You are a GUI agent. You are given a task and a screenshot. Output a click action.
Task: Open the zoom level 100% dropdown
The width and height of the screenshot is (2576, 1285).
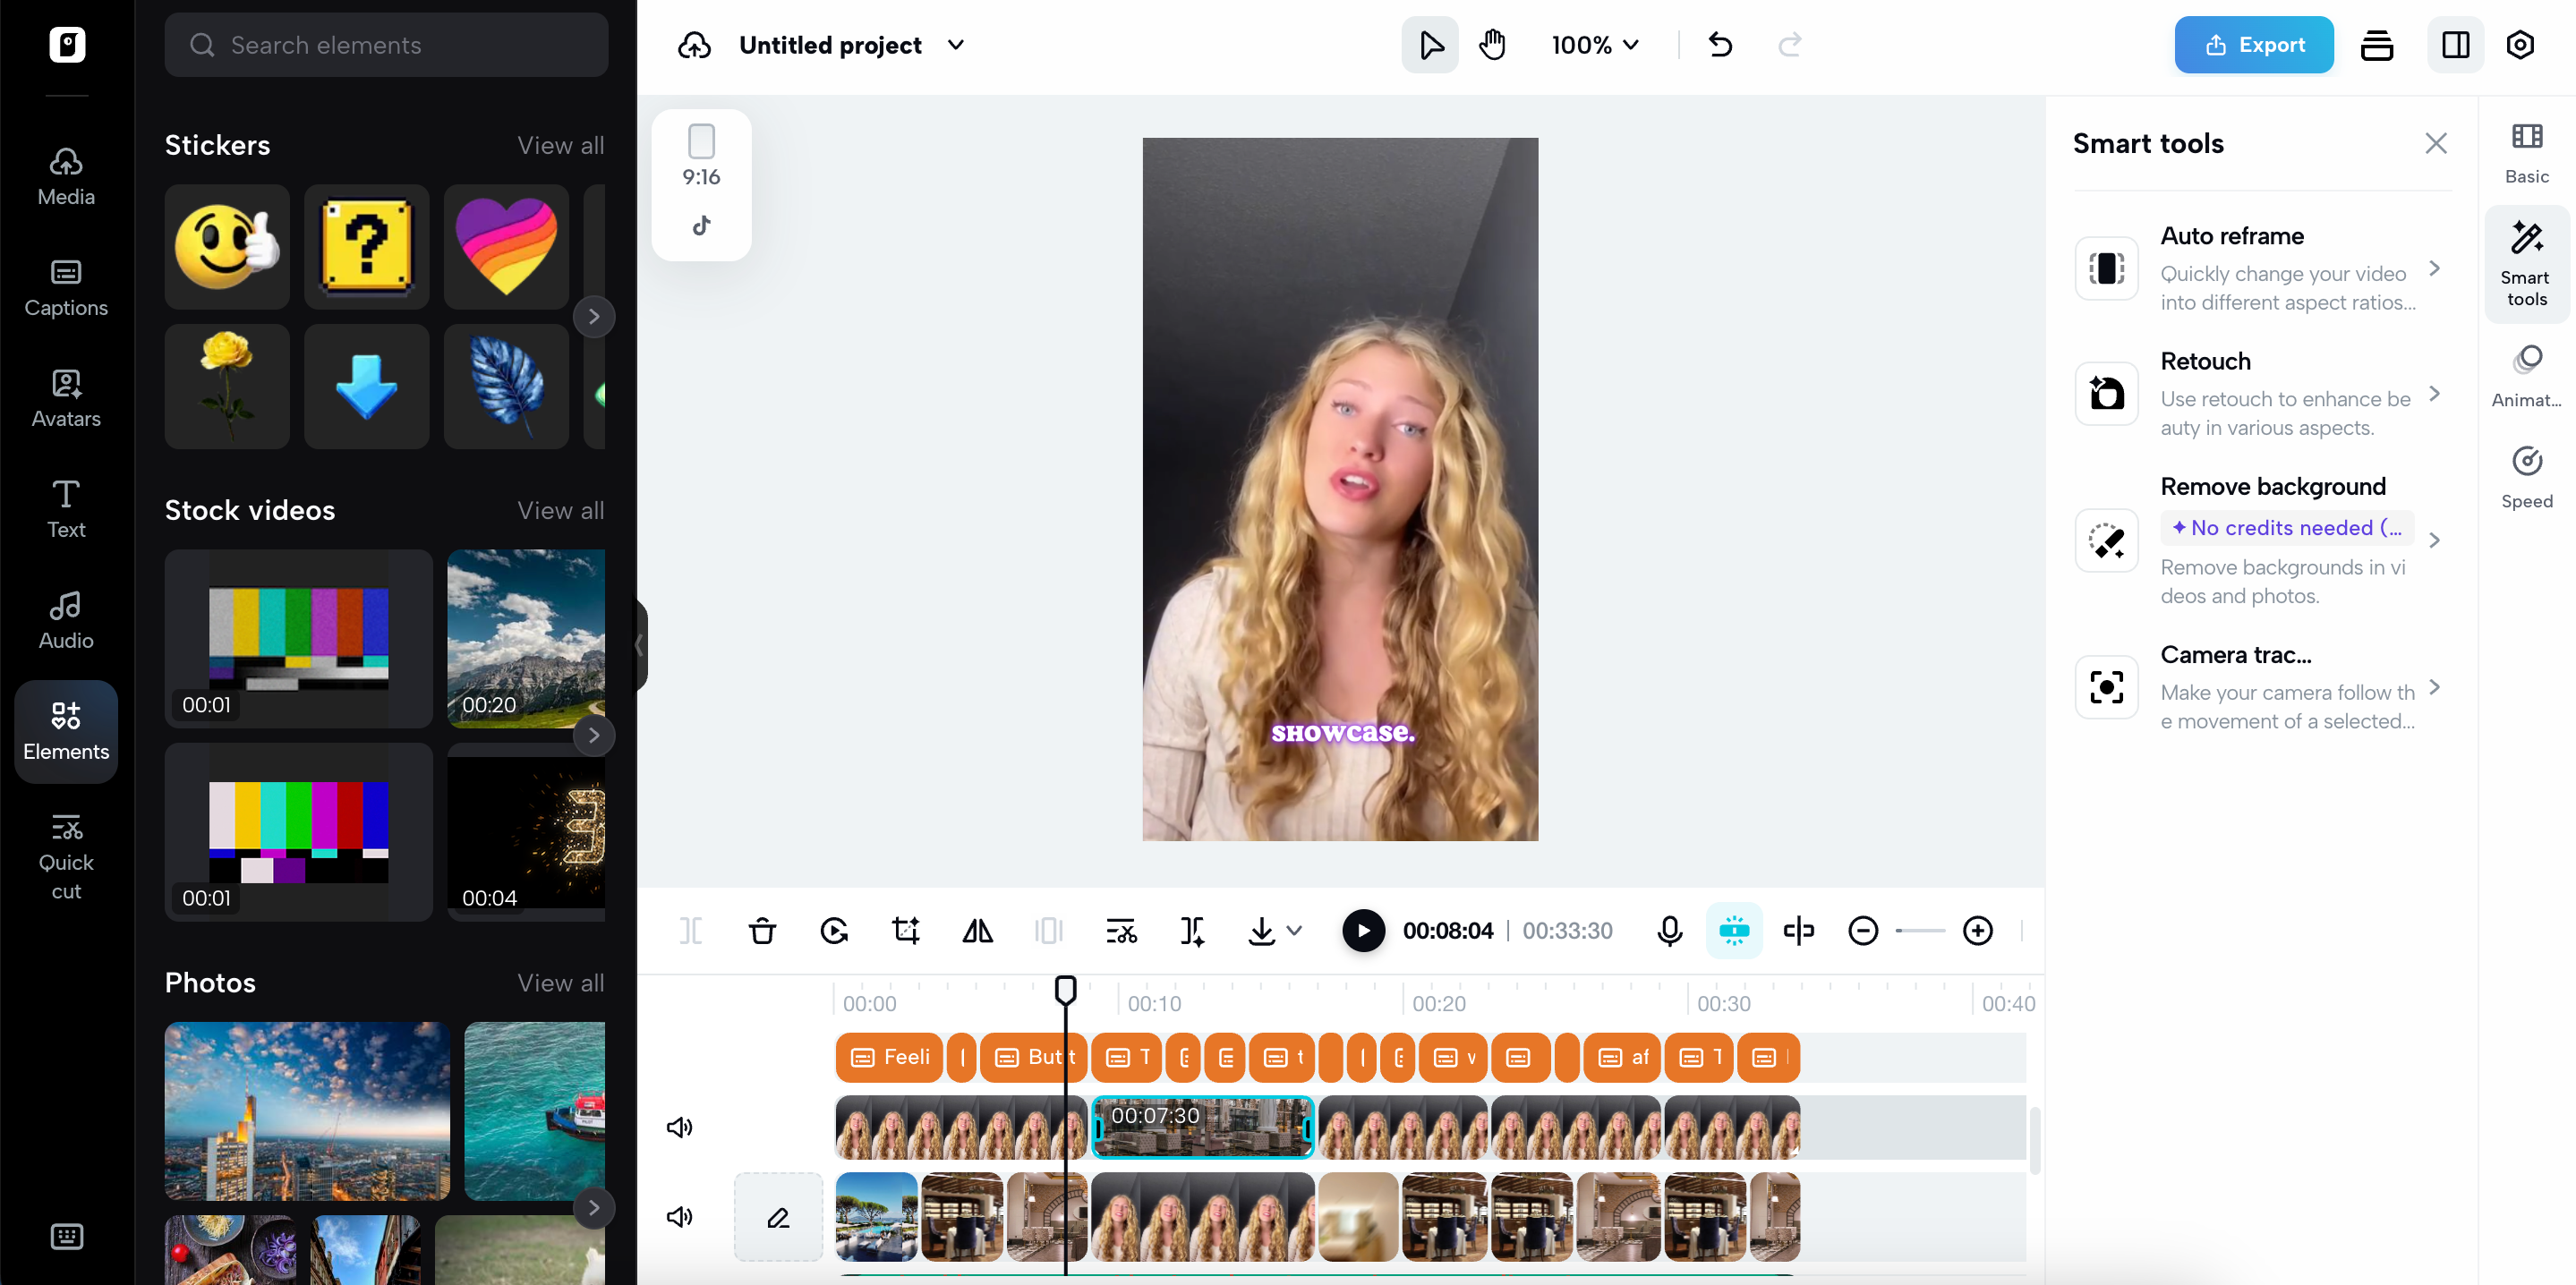click(x=1594, y=44)
